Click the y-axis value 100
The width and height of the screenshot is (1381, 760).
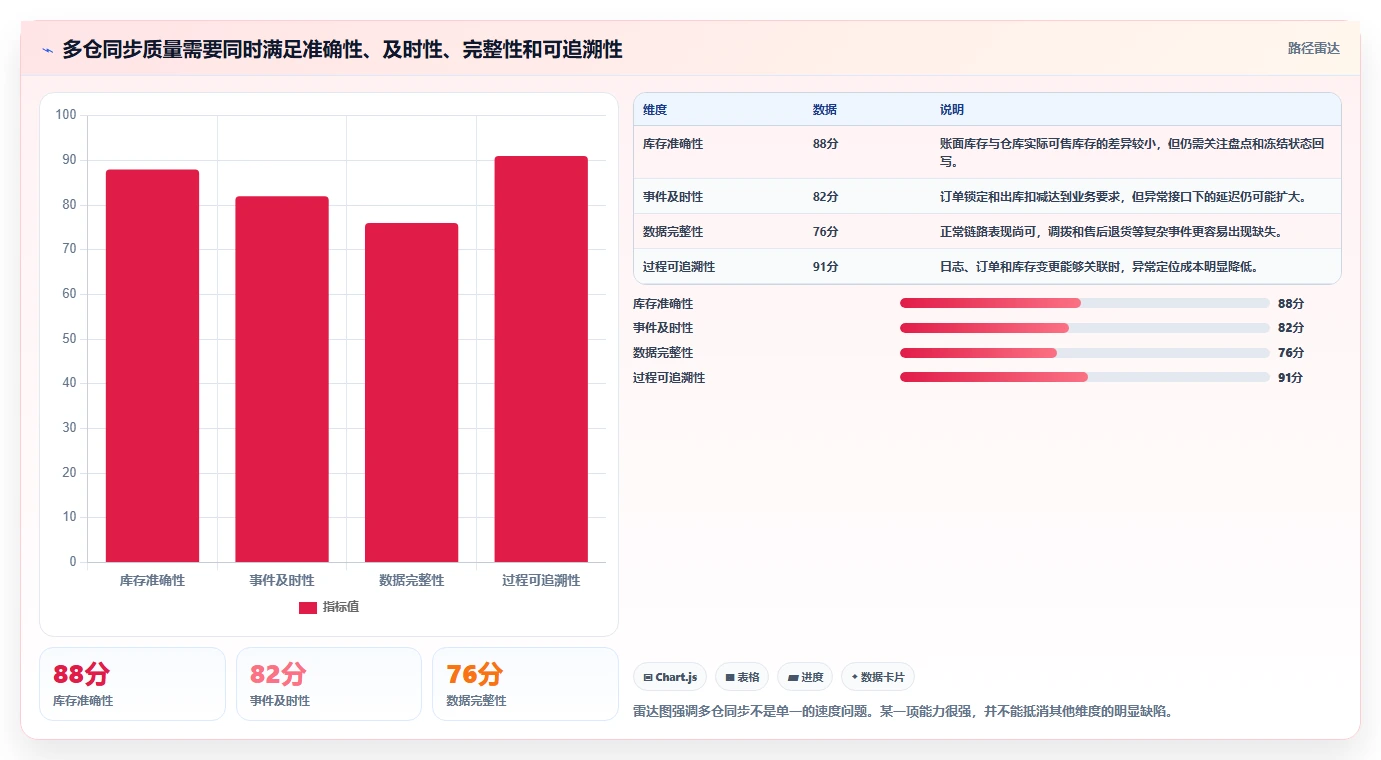click(x=66, y=115)
